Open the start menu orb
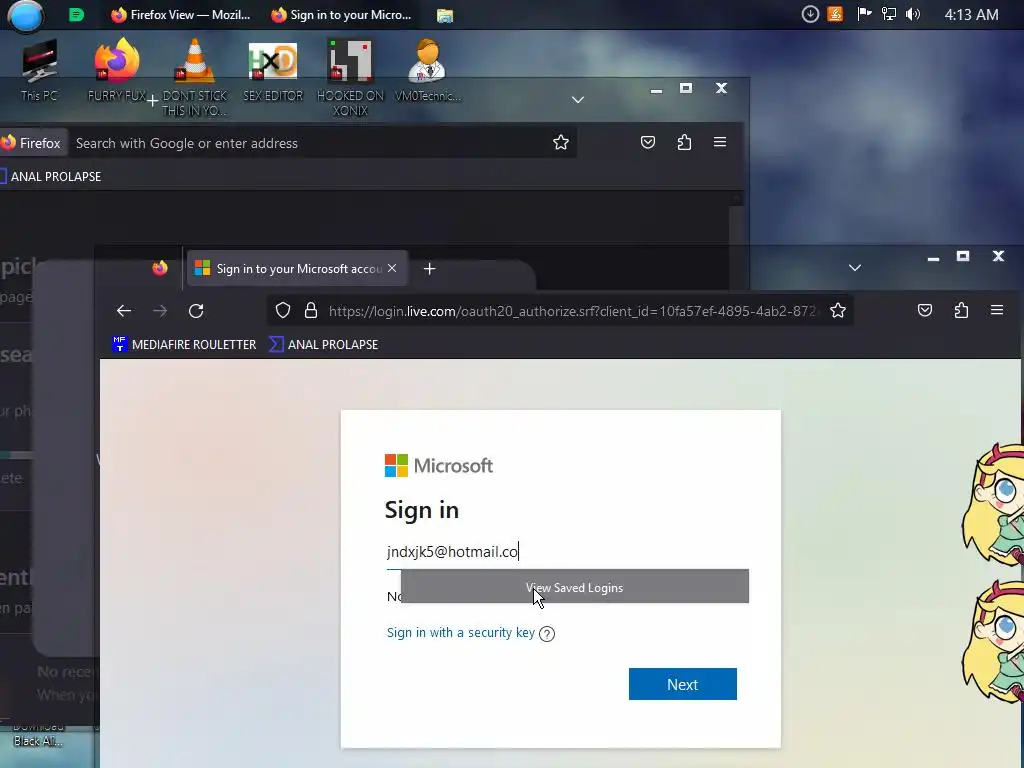 point(25,16)
